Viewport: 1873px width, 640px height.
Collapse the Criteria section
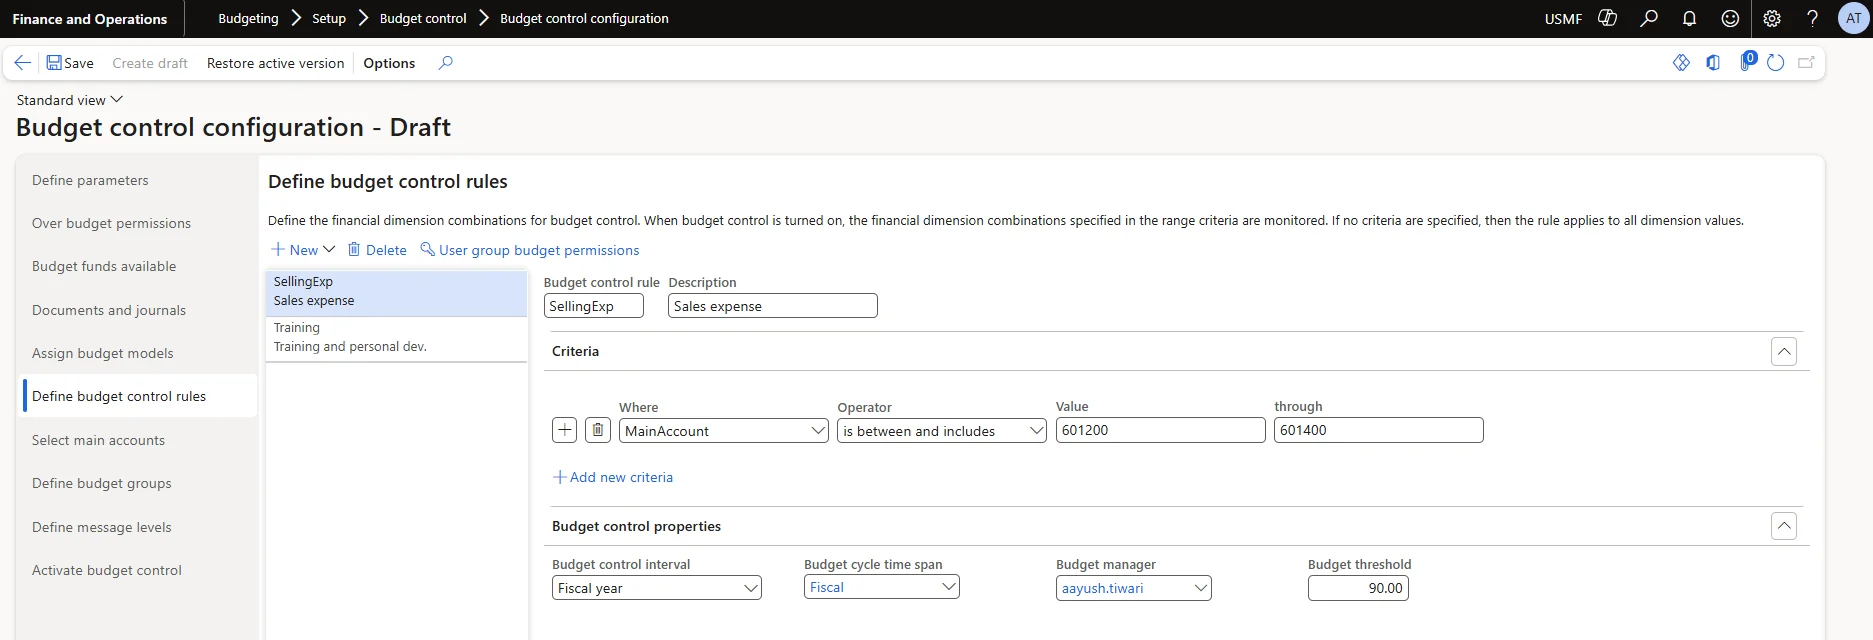tap(1784, 351)
